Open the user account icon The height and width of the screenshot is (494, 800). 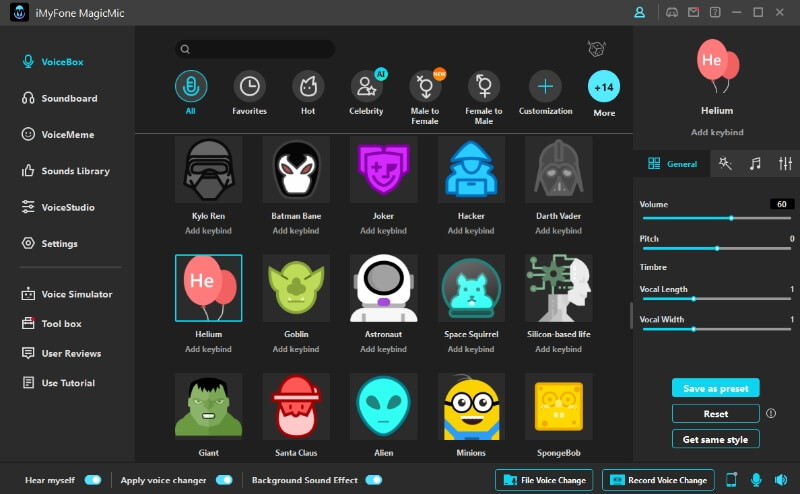coord(639,12)
